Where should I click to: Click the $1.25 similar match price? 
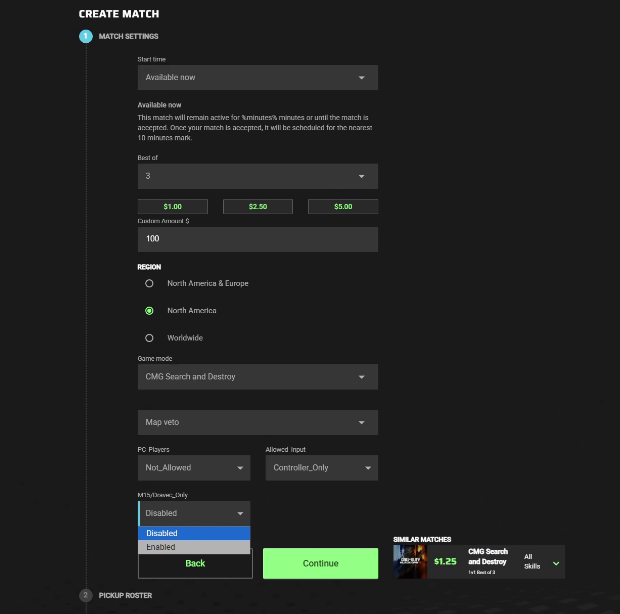coord(445,561)
